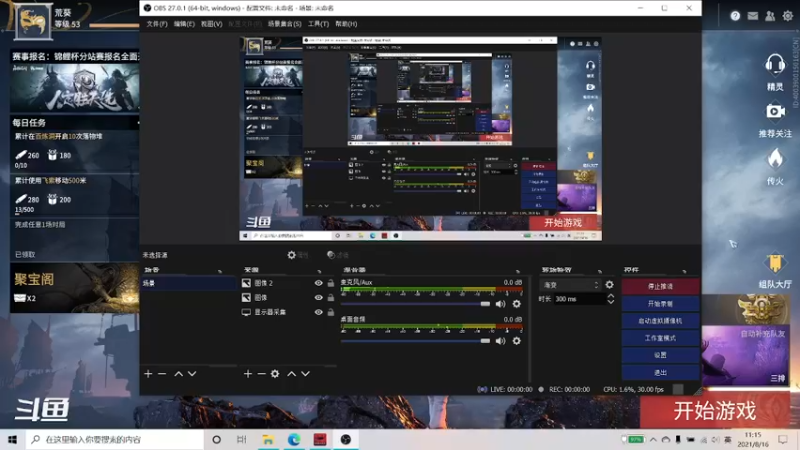The image size is (800, 450).
Task: Click 停止推流 stop streaming button
Action: pyautogui.click(x=660, y=286)
